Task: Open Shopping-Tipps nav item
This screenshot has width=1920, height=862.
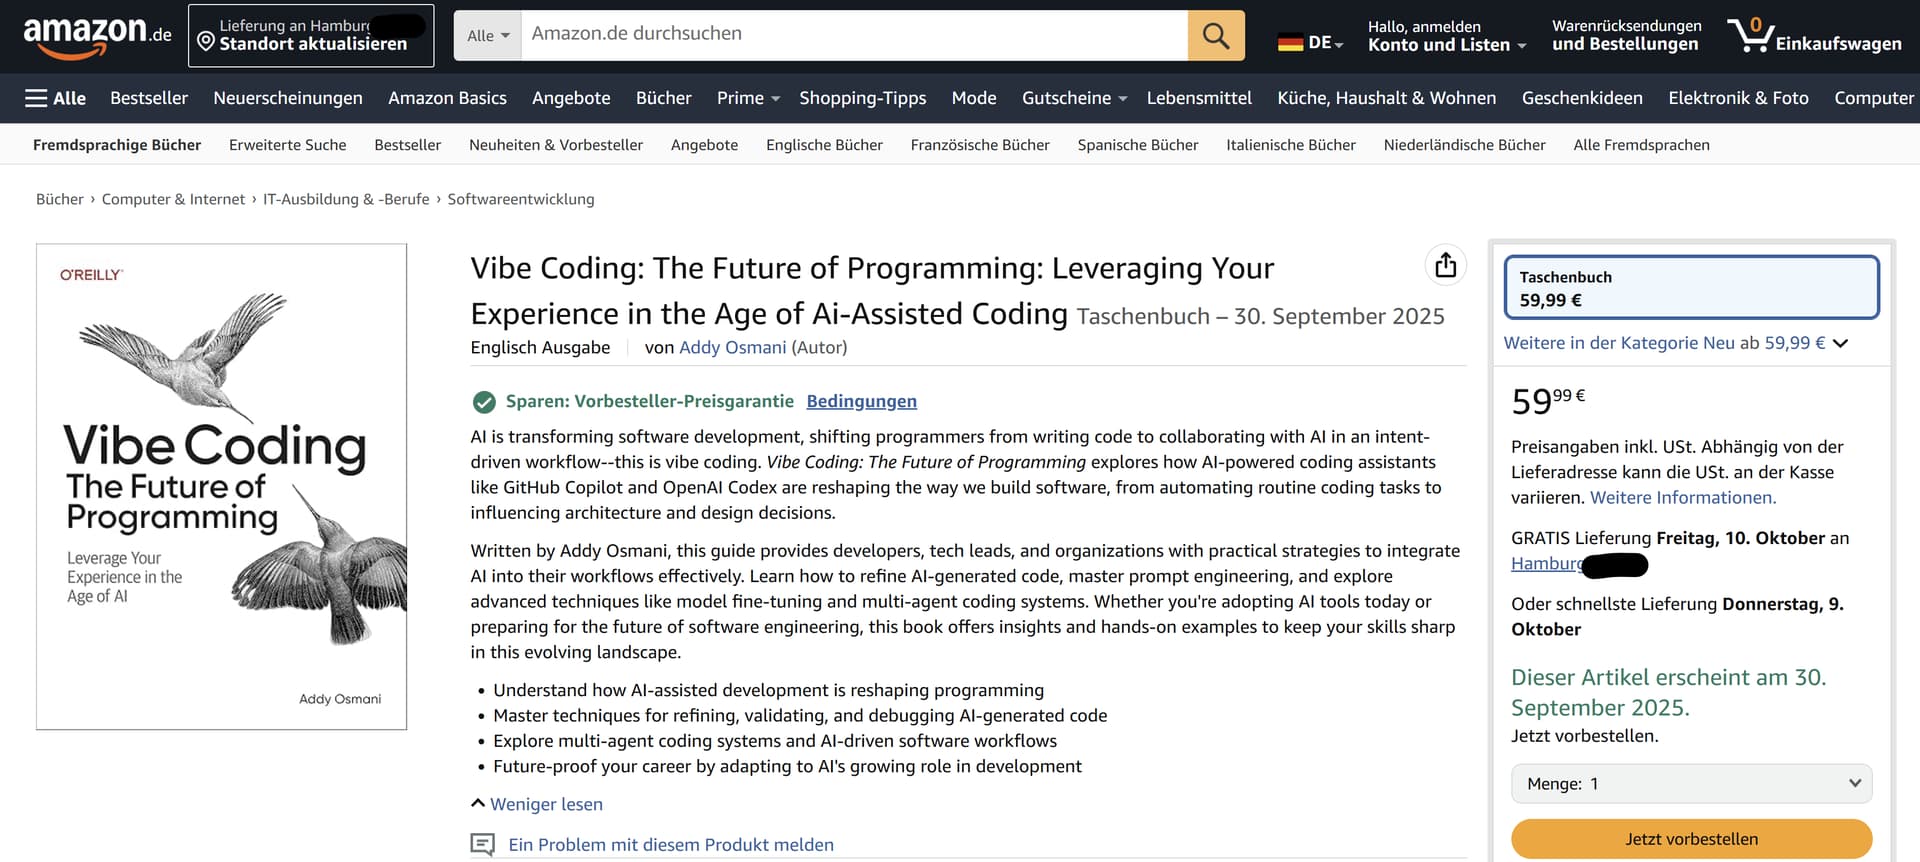Action: (x=862, y=98)
